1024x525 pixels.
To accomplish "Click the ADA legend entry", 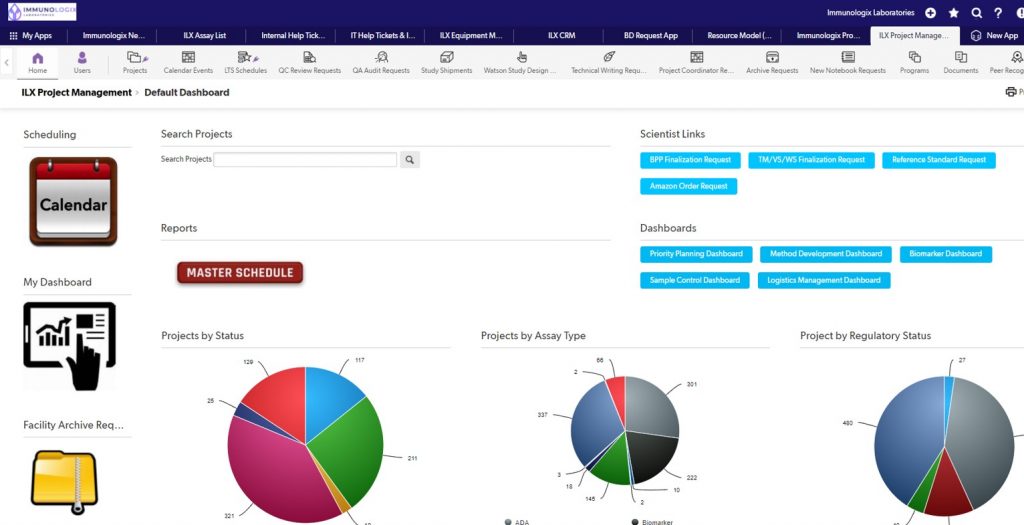I will pos(517,522).
